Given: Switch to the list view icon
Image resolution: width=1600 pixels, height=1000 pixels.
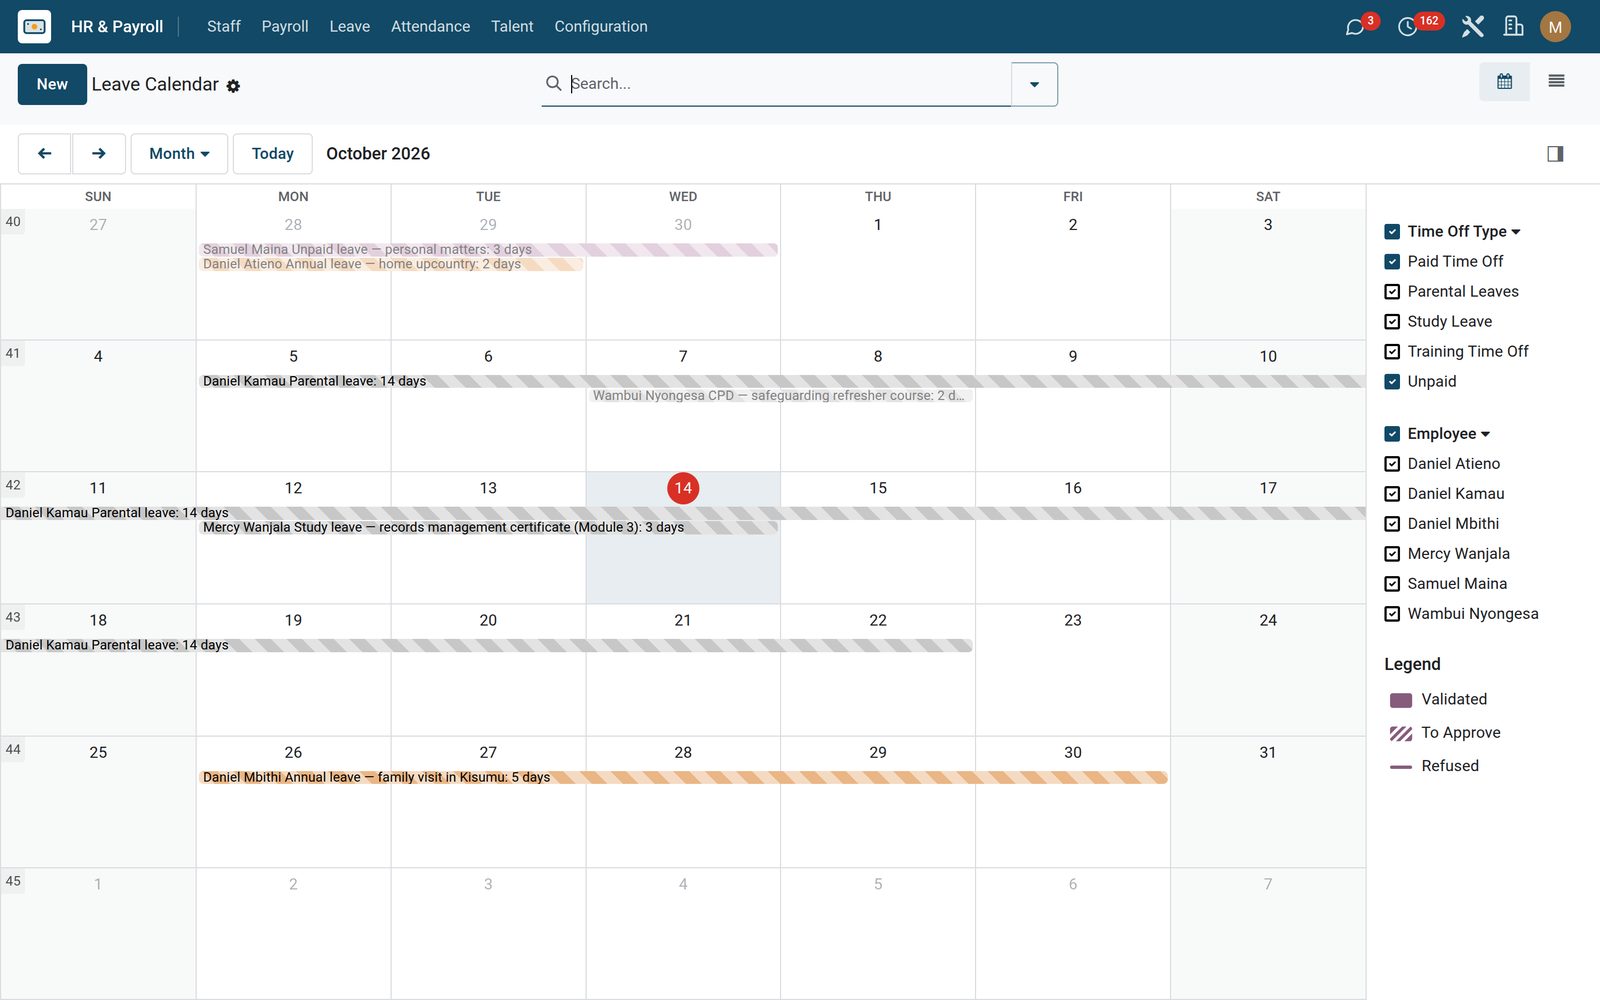Looking at the screenshot, I should [x=1556, y=81].
